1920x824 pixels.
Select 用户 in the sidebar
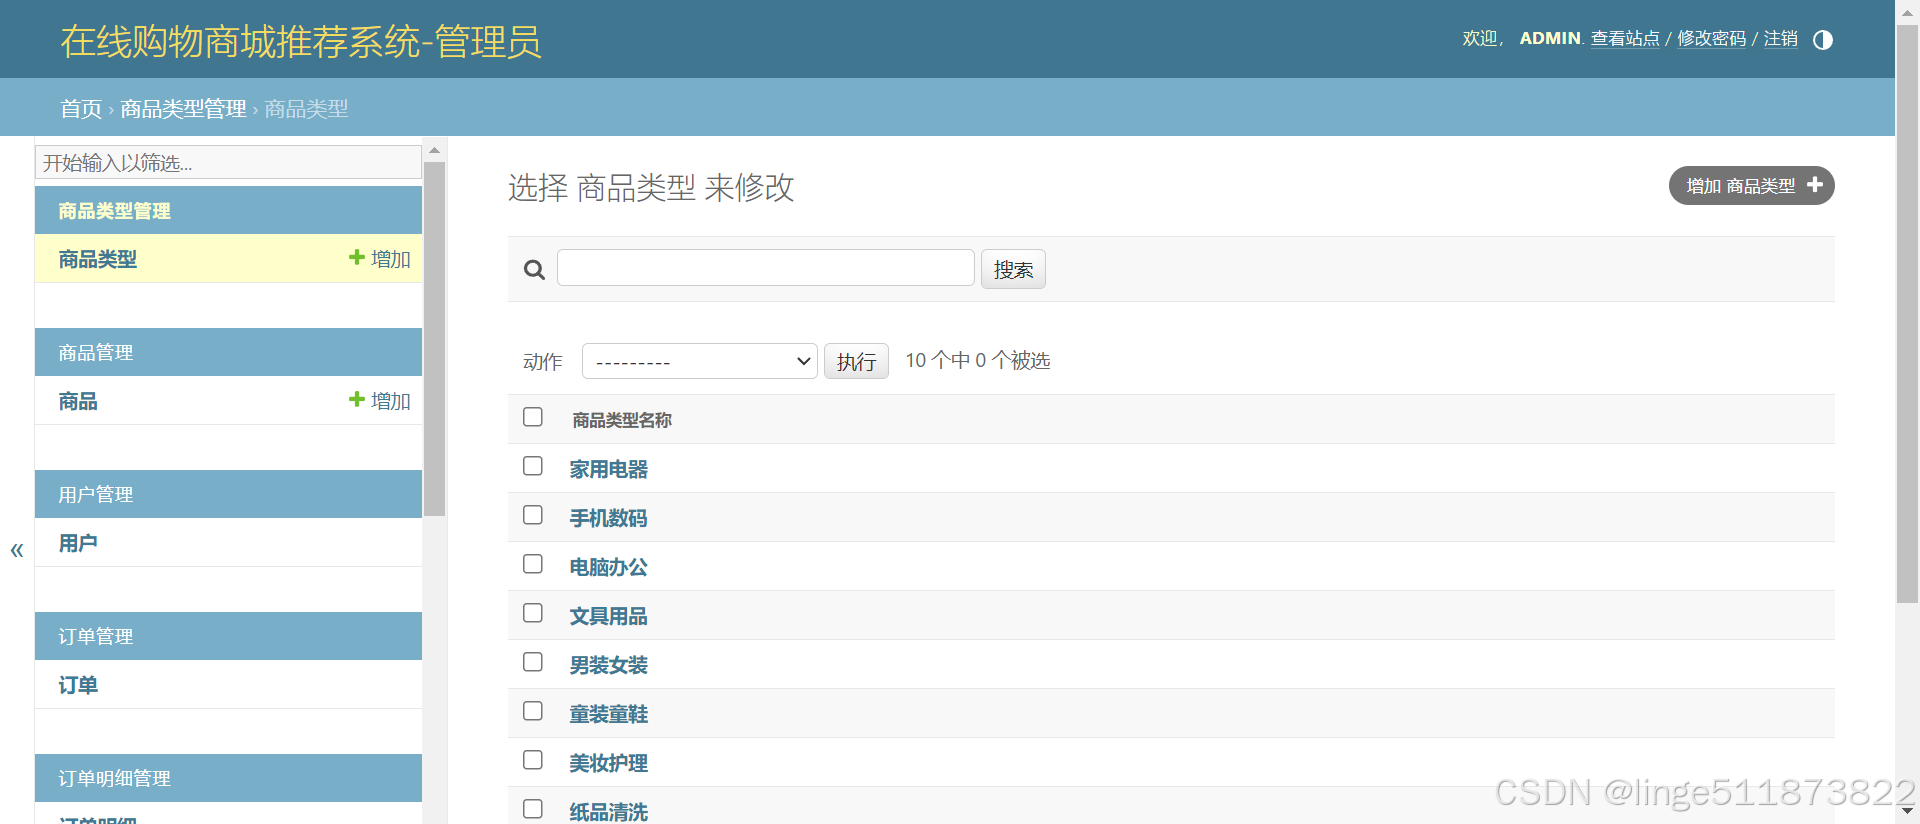pyautogui.click(x=78, y=543)
